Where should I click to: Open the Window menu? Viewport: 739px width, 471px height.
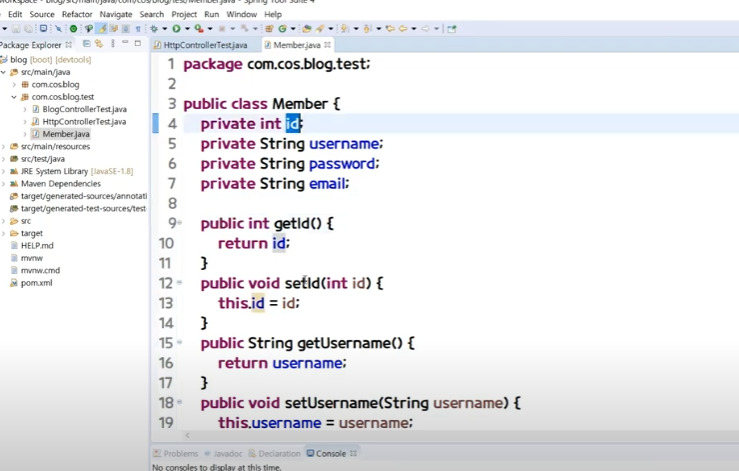pyautogui.click(x=241, y=14)
